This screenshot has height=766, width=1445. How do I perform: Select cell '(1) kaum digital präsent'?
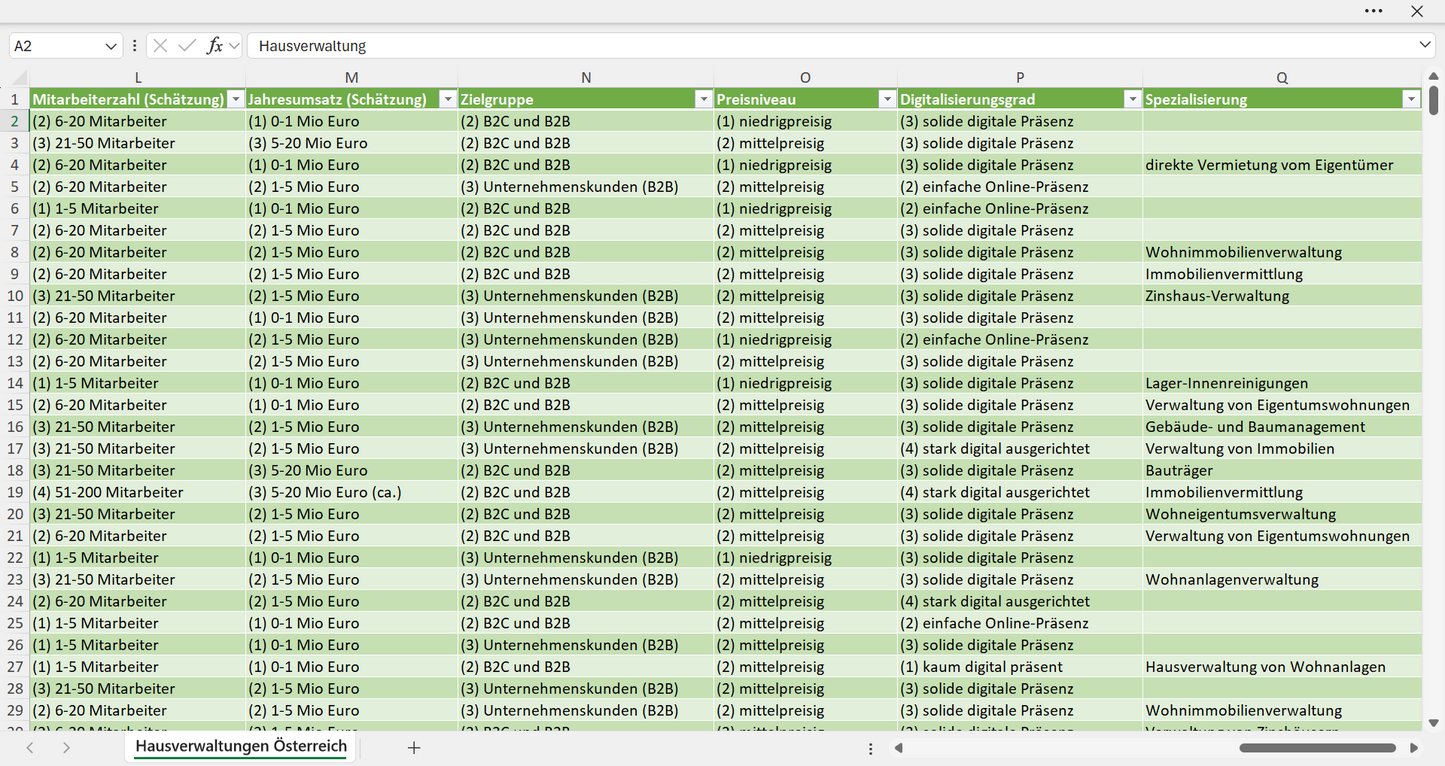[x=1020, y=667]
